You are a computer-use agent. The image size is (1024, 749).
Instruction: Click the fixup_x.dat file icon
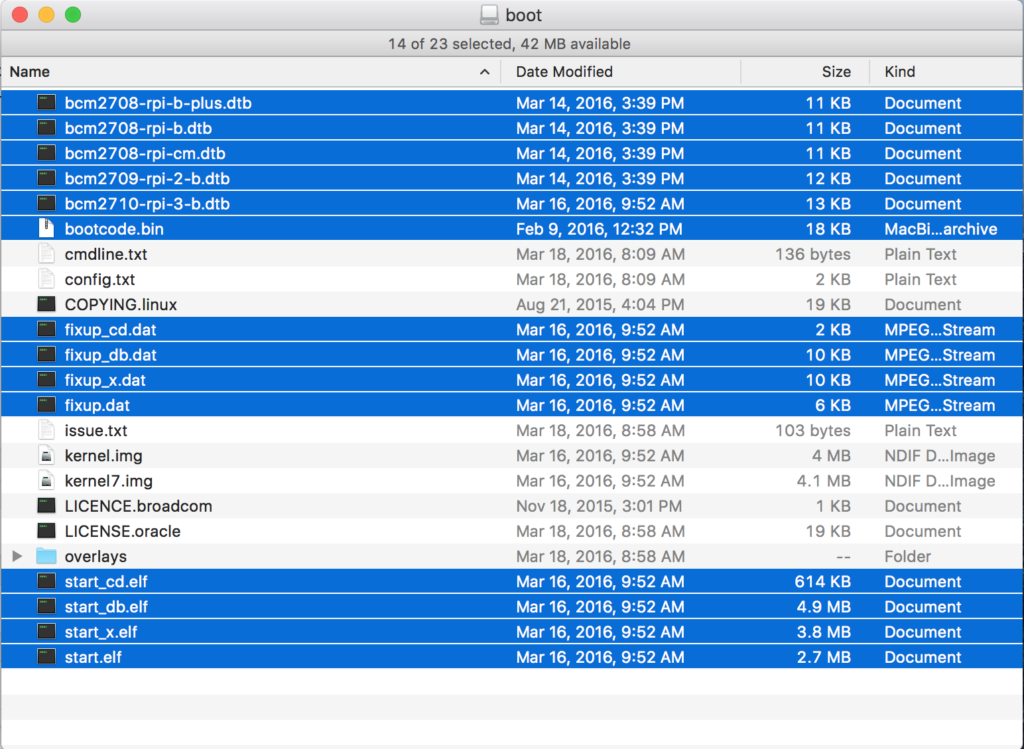click(46, 380)
